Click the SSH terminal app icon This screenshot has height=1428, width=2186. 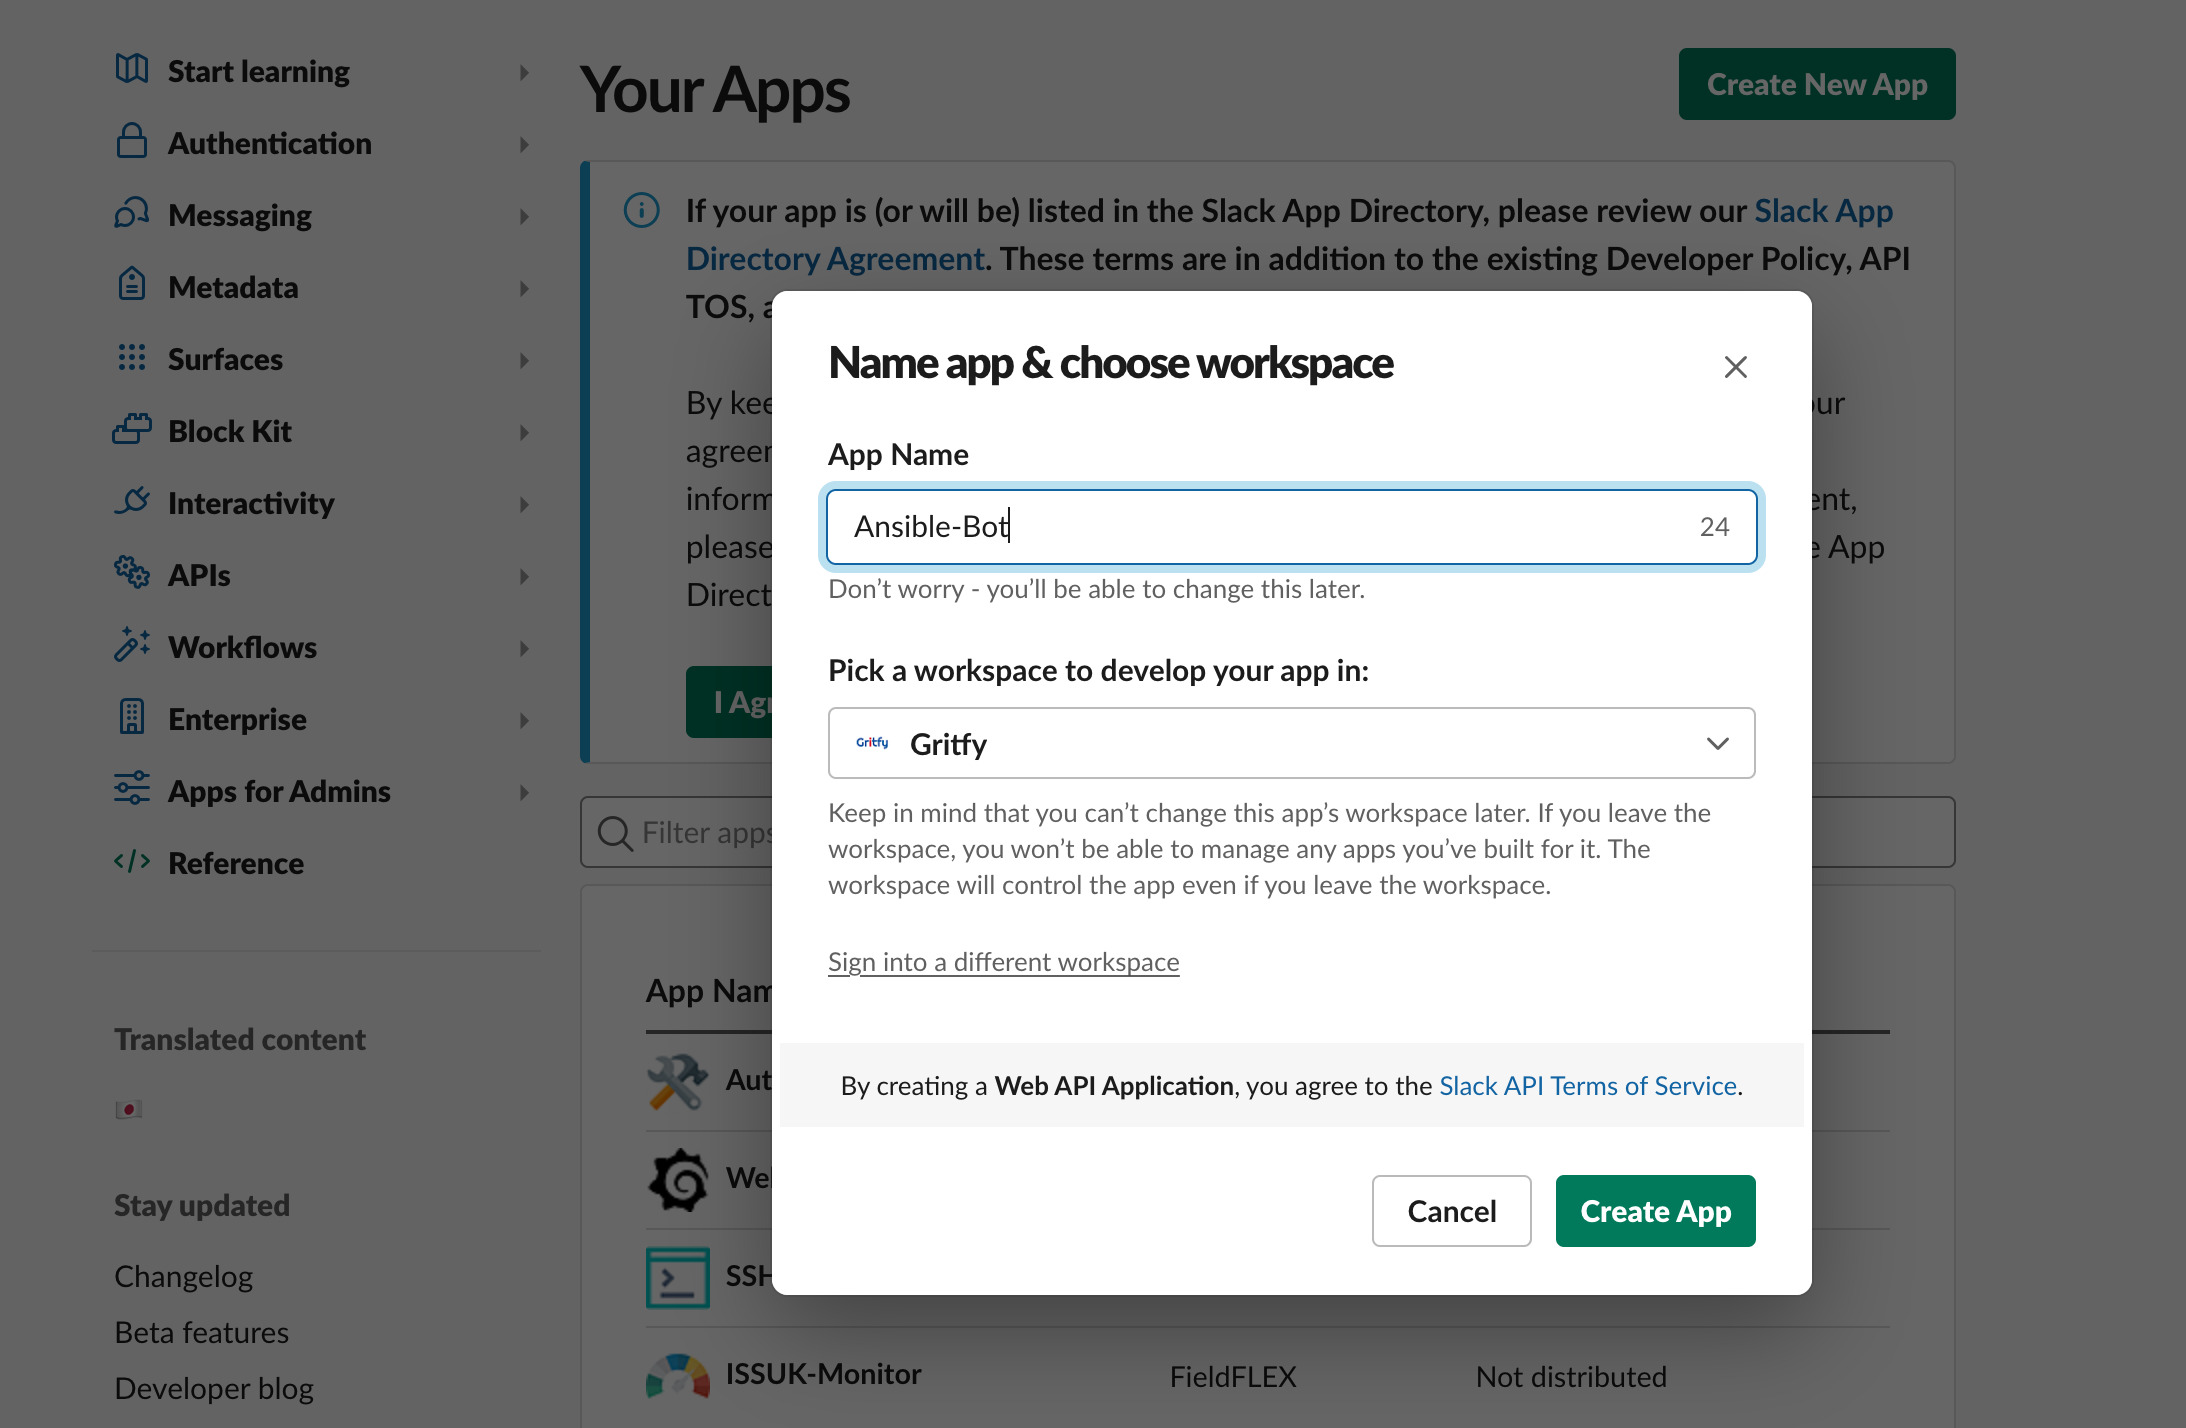pyautogui.click(x=678, y=1277)
